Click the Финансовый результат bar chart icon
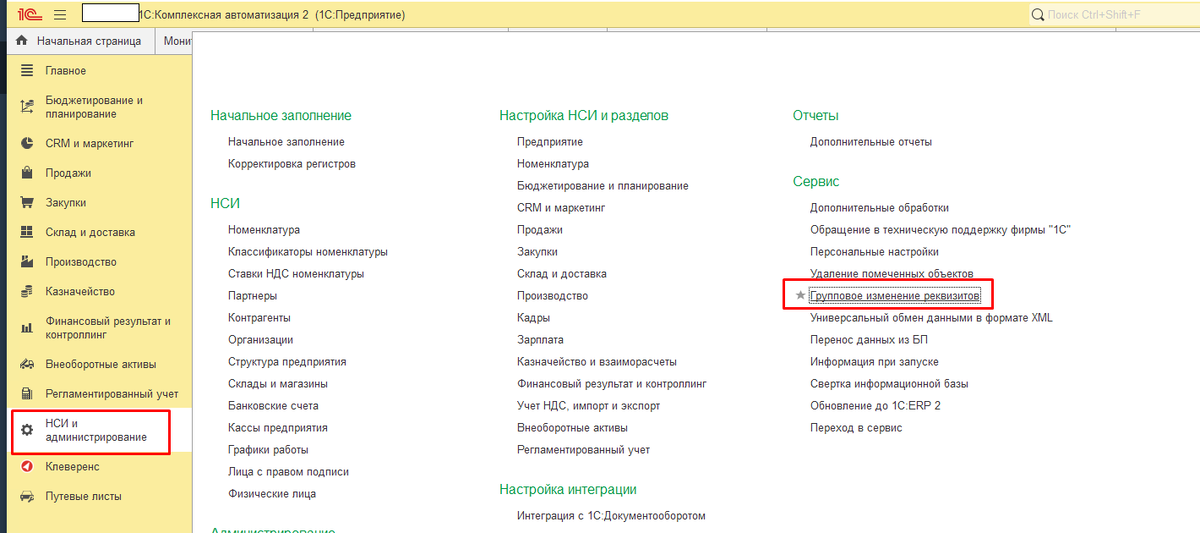Image resolution: width=1200 pixels, height=533 pixels. pos(27,328)
